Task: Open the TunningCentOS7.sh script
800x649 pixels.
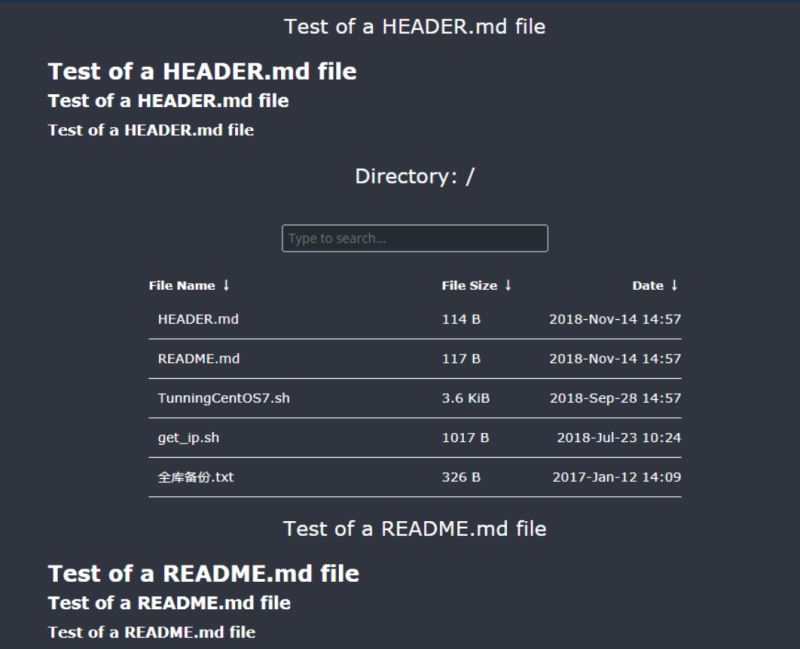Action: 224,398
